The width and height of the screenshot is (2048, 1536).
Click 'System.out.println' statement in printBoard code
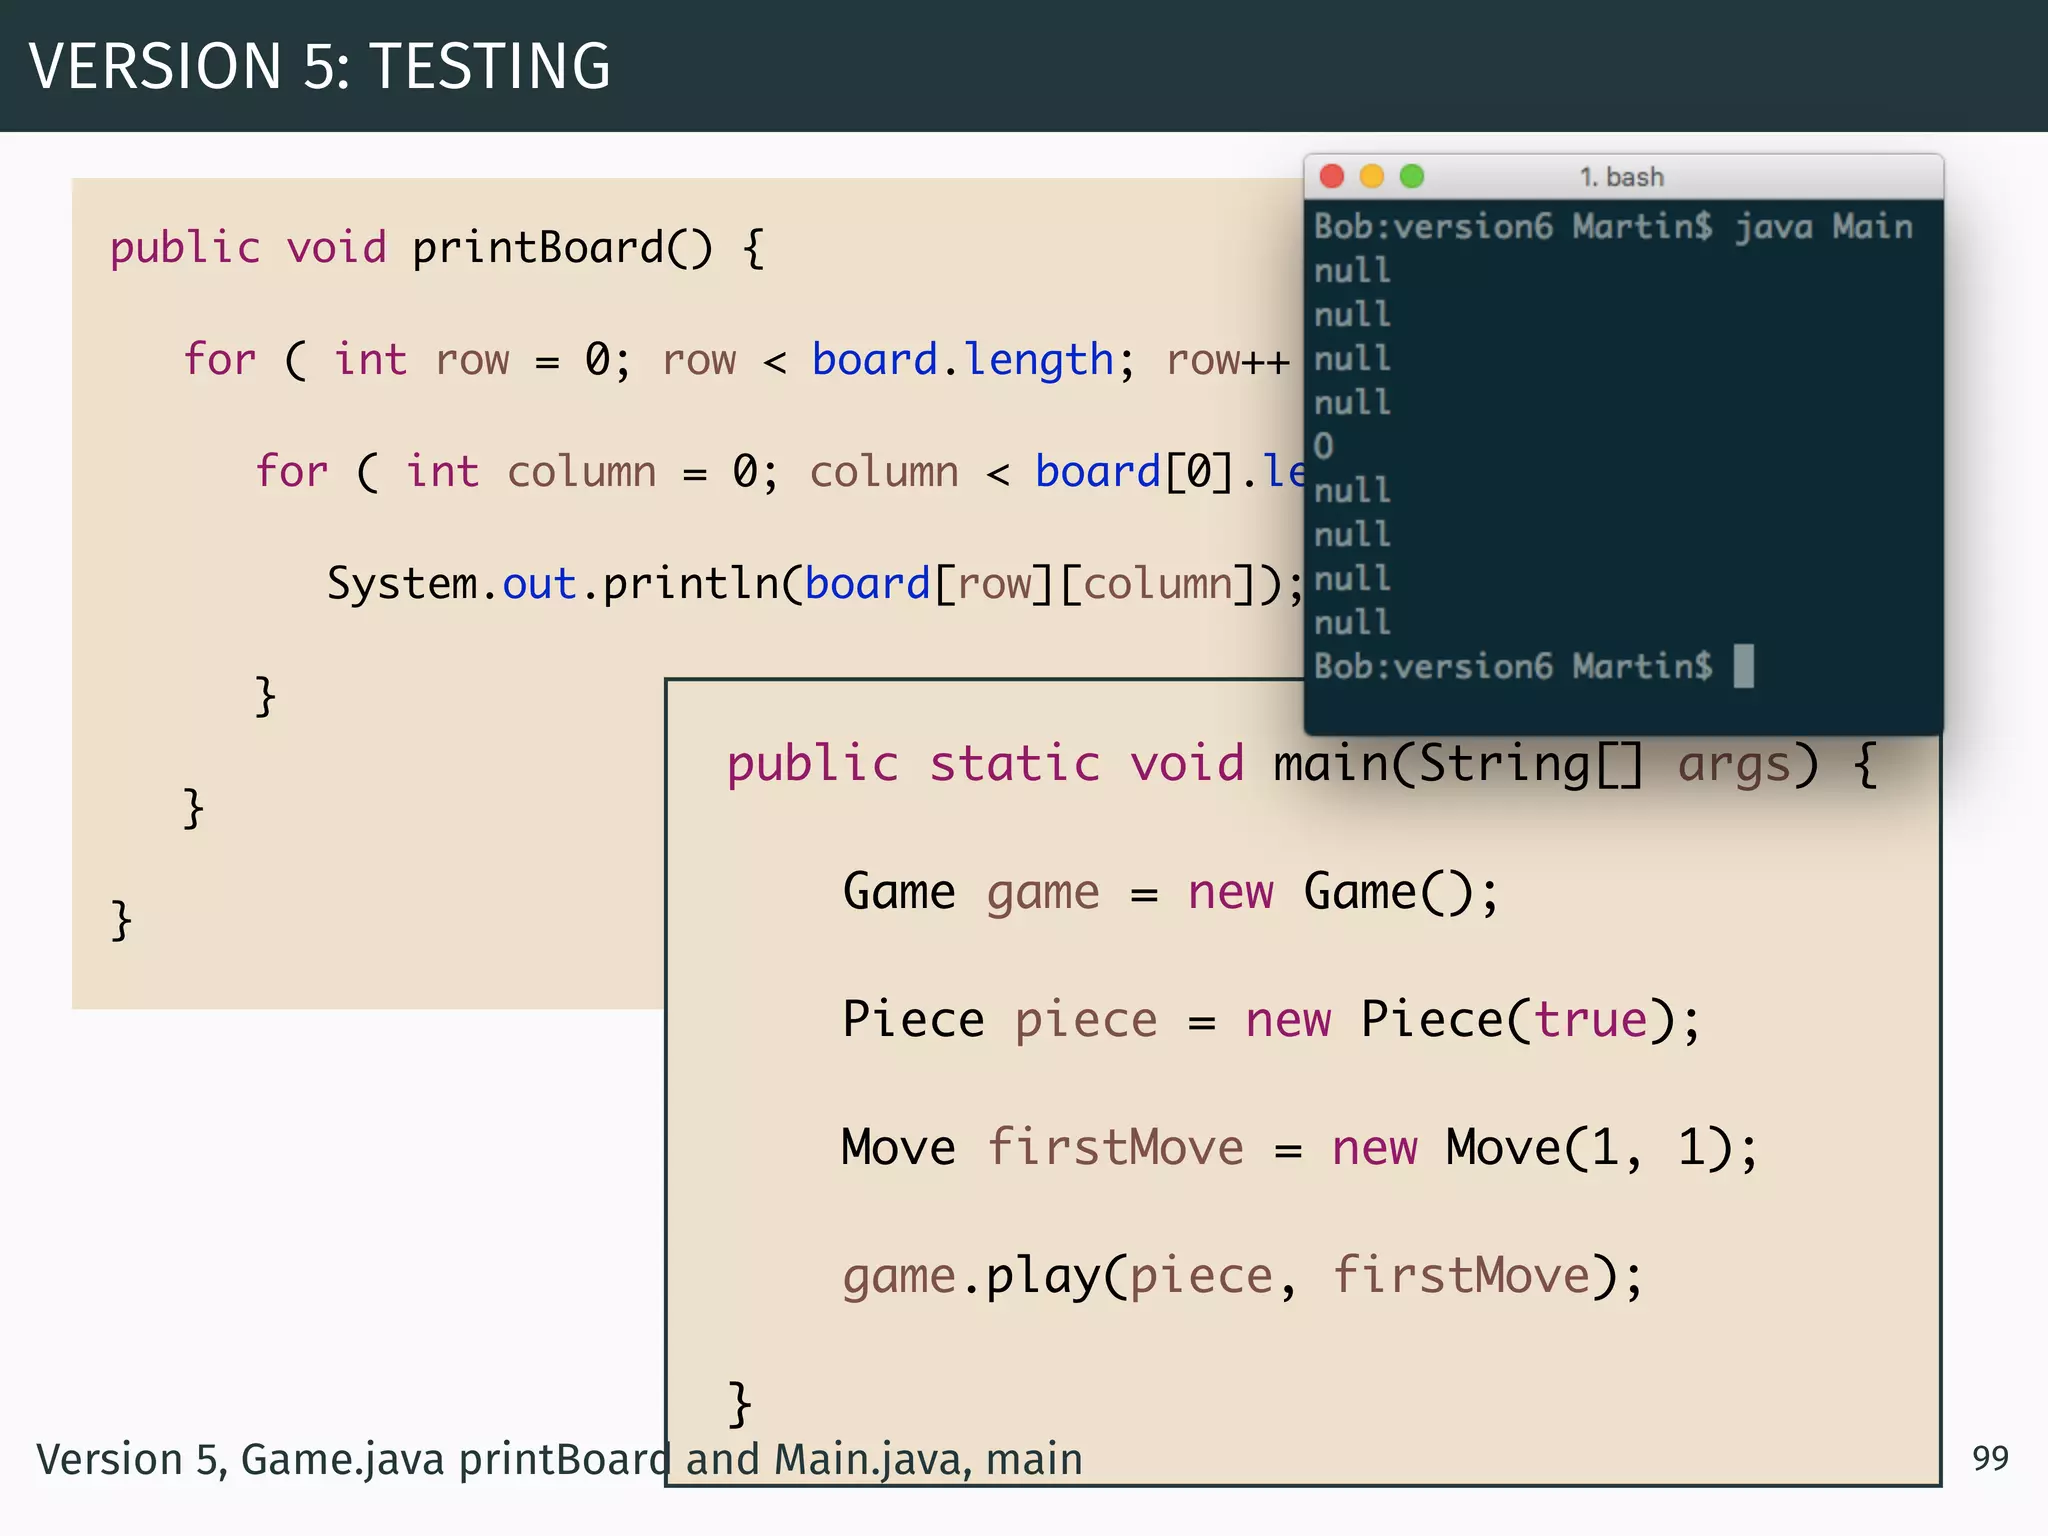click(816, 584)
